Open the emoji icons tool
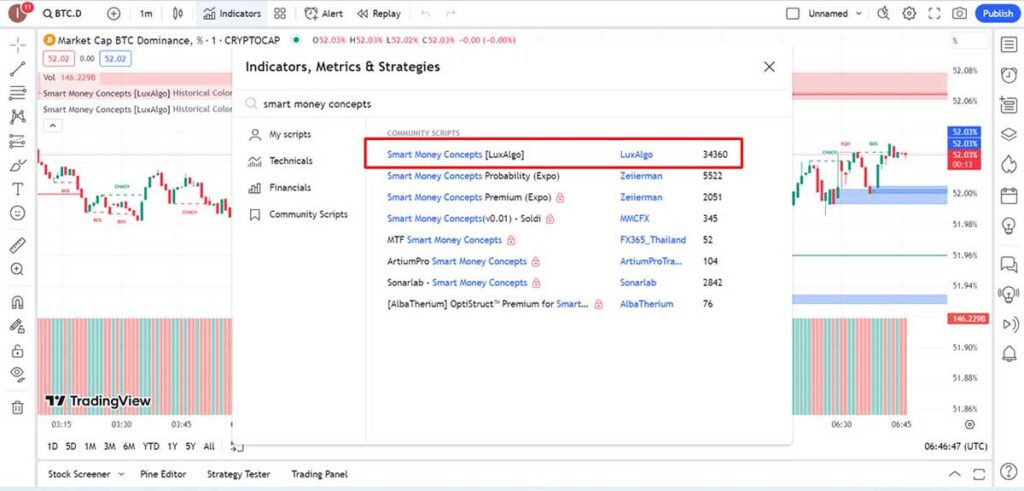Screen dimensions: 1024x491 [18, 213]
